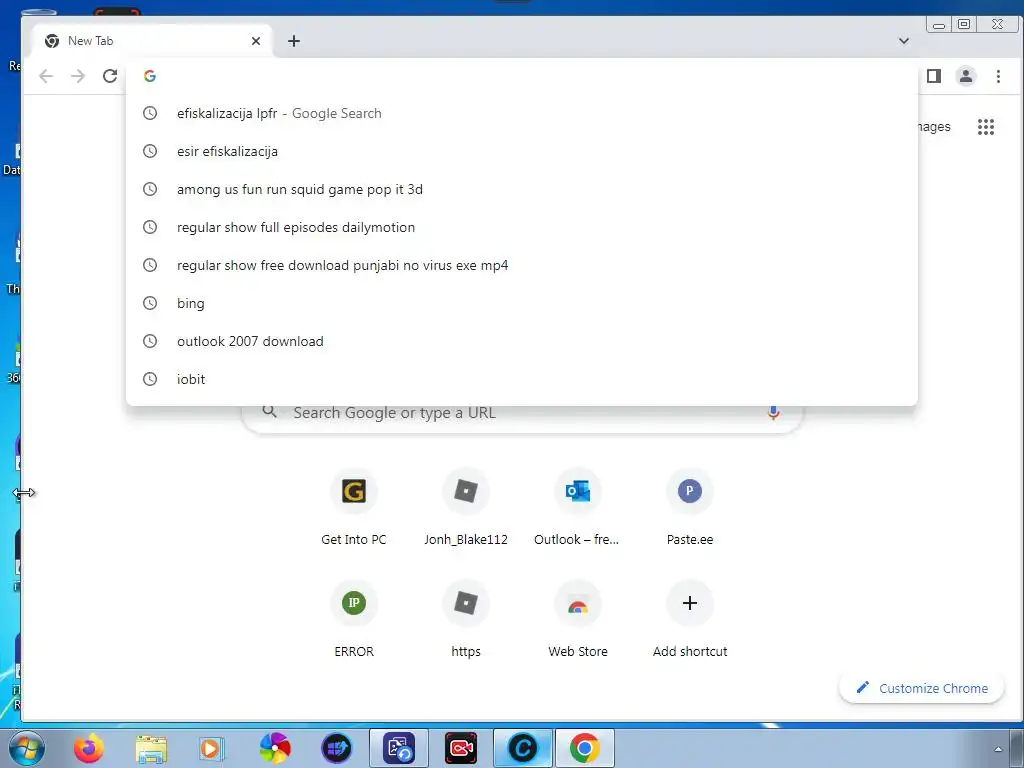Open the profile avatar menu
Viewport: 1024px width, 768px height.
[966, 76]
